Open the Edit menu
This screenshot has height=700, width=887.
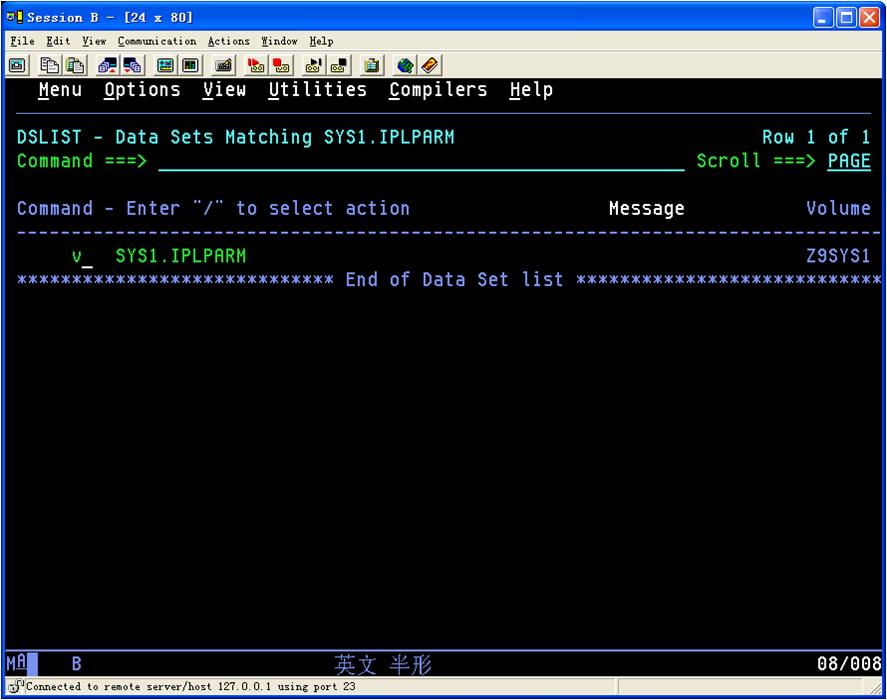click(x=58, y=41)
